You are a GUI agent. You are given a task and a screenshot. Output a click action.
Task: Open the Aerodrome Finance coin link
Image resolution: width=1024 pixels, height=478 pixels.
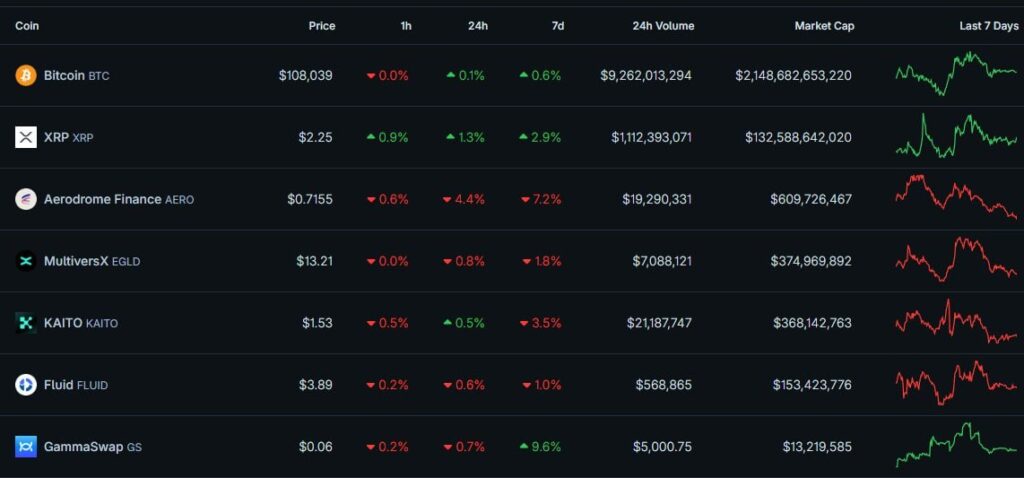[102, 199]
